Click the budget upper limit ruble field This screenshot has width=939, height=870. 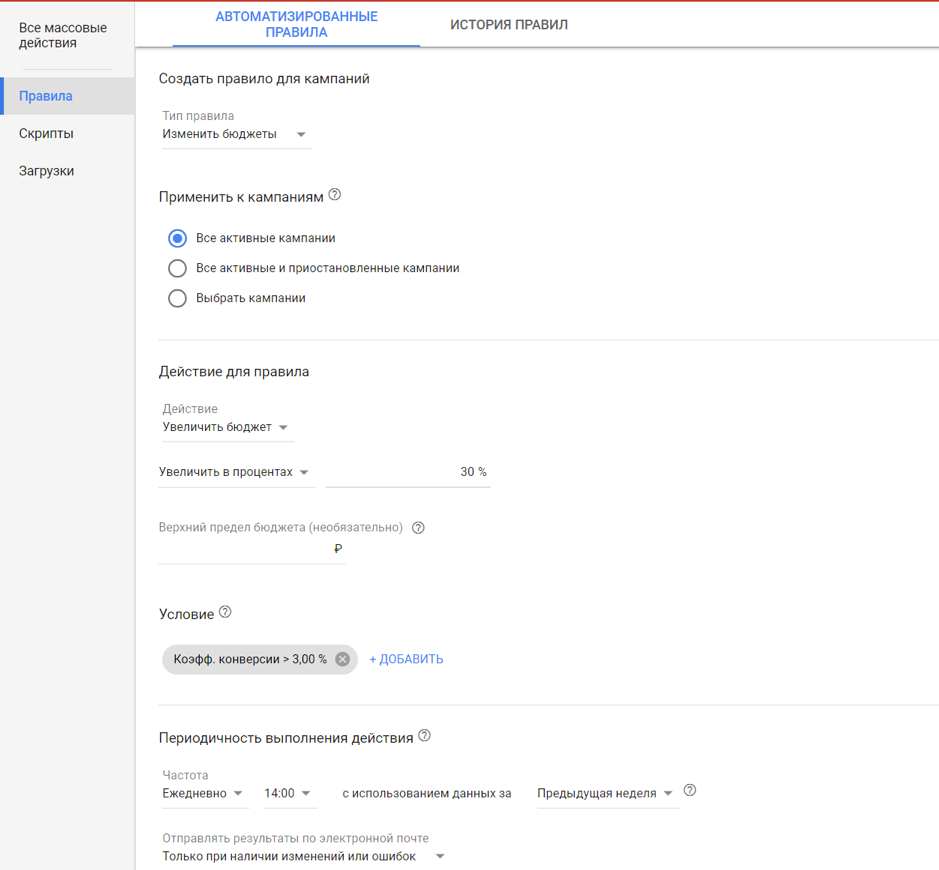tap(245, 549)
